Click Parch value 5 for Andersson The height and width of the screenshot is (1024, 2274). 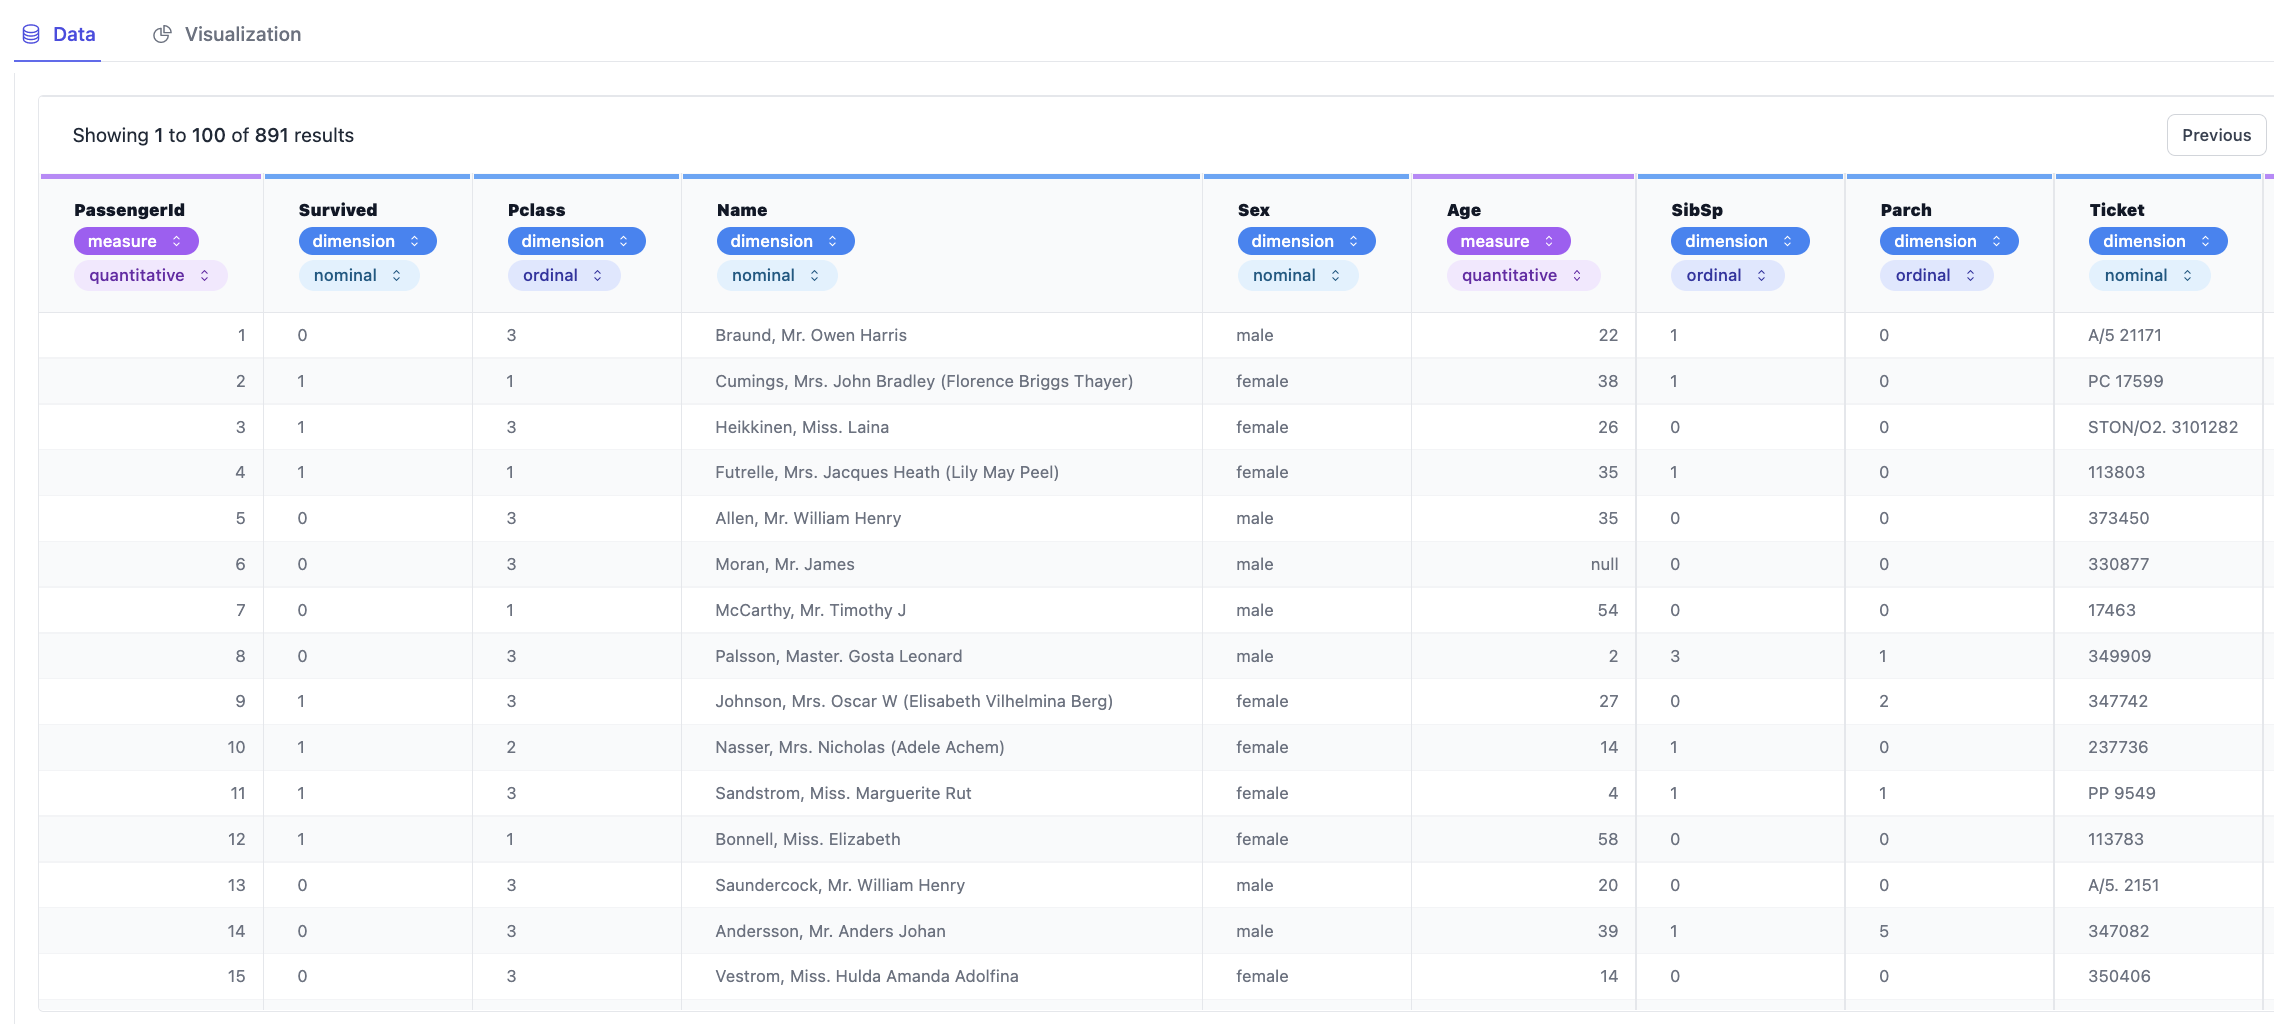coord(1884,931)
